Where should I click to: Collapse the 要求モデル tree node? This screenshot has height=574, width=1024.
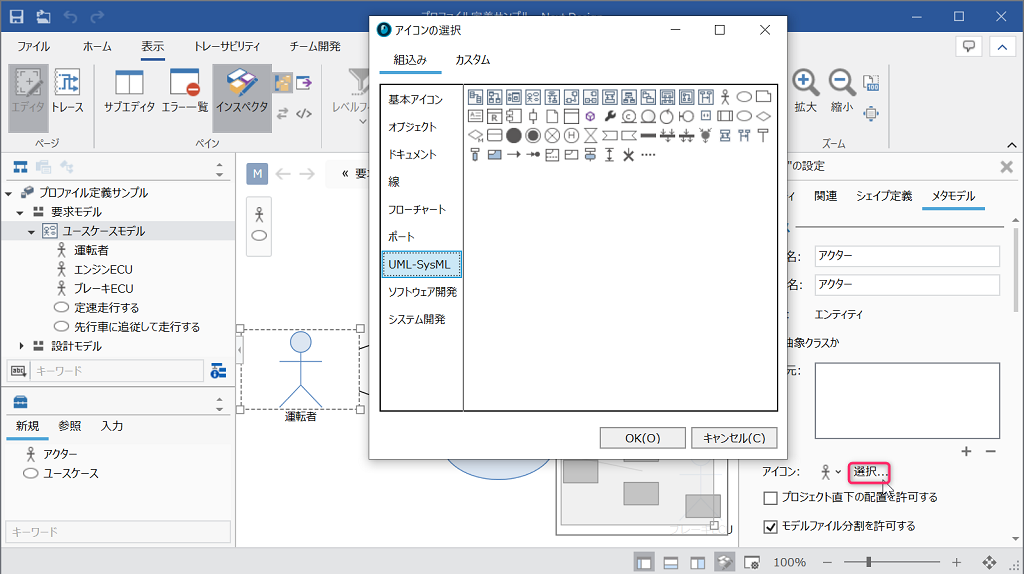20,212
